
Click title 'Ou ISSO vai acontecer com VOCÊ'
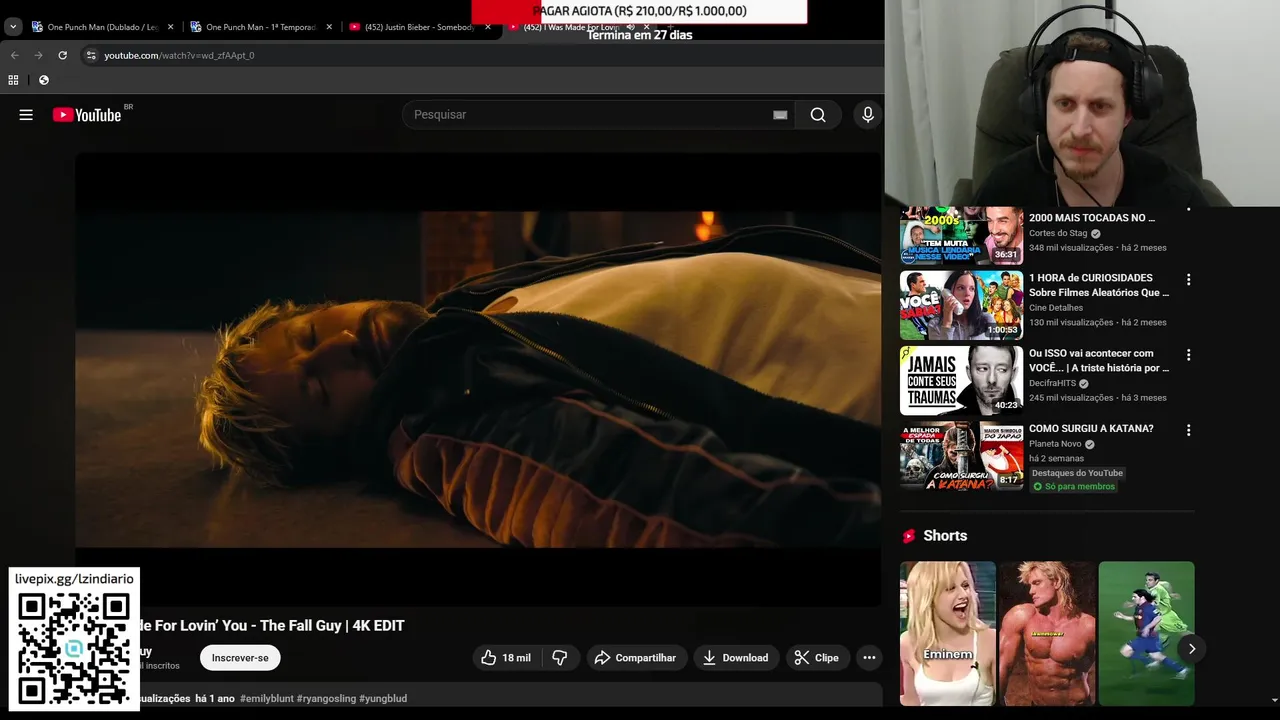[1099, 360]
